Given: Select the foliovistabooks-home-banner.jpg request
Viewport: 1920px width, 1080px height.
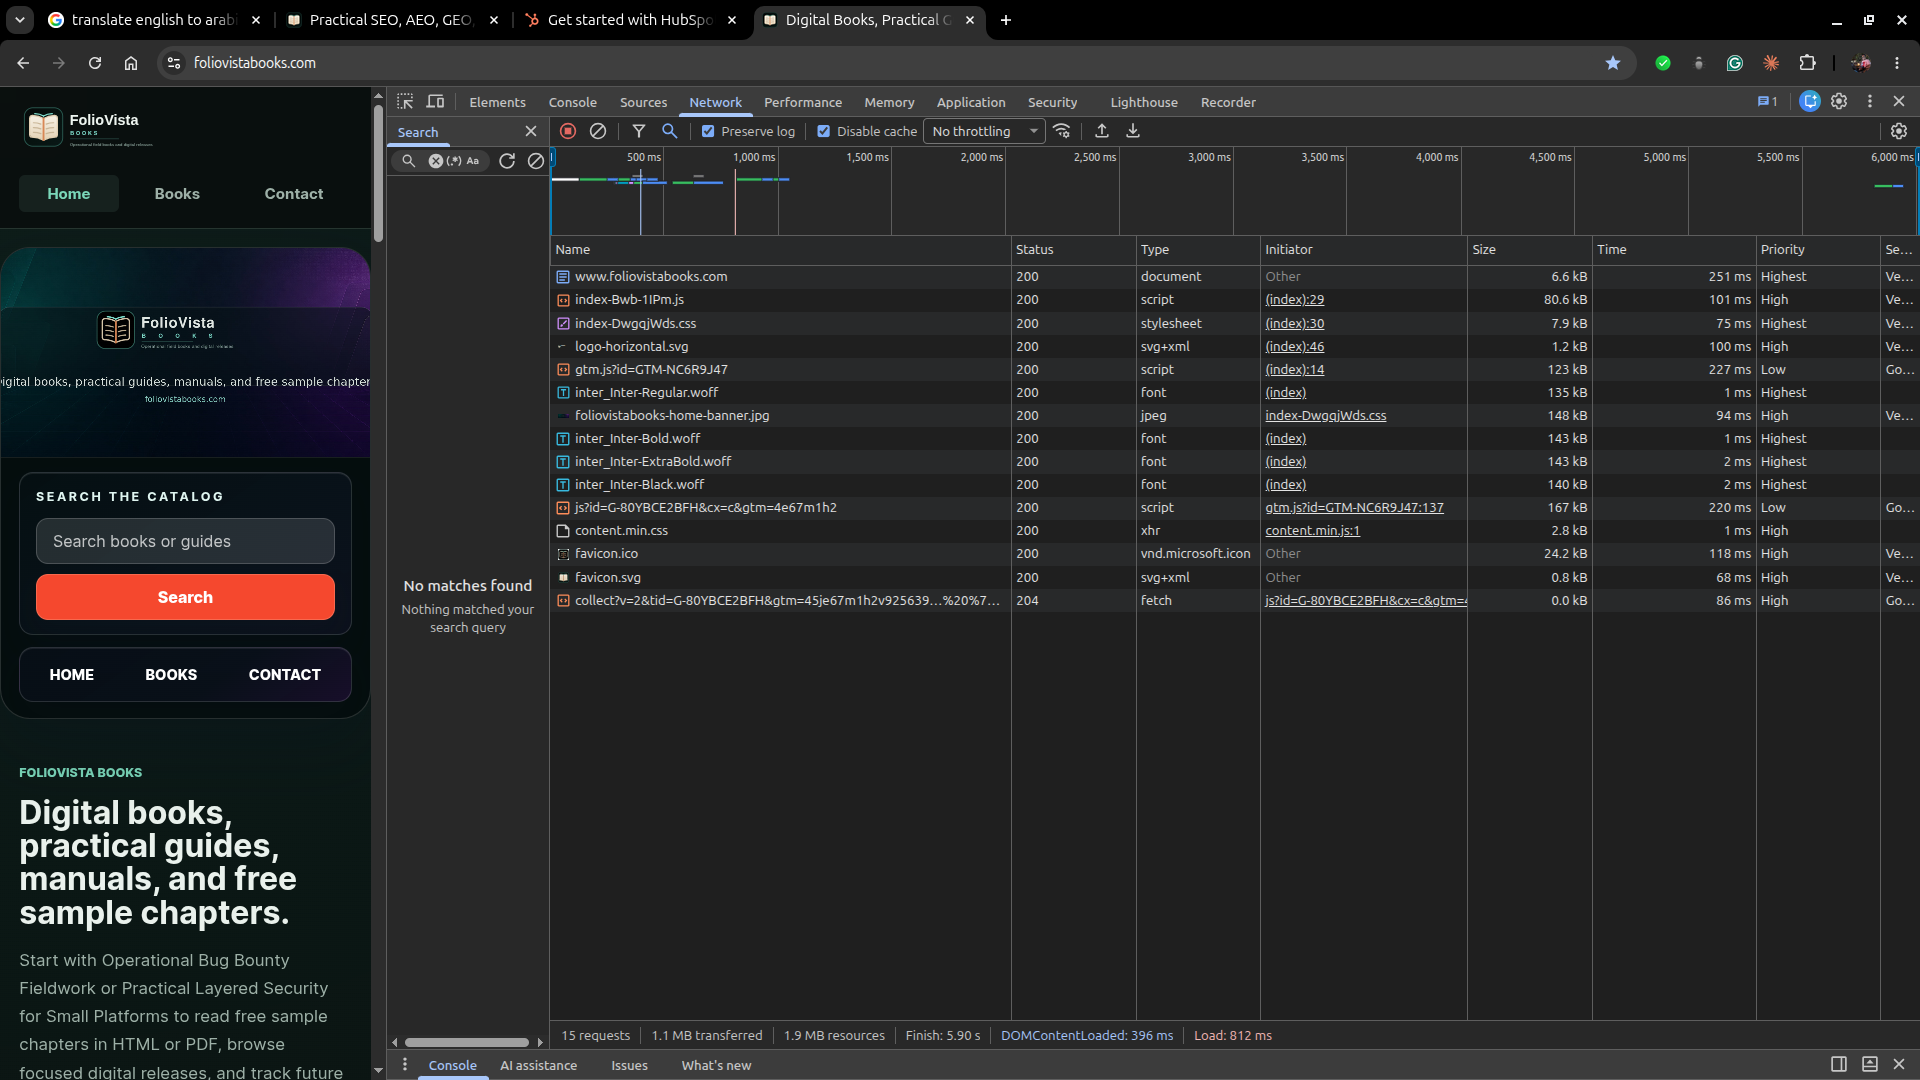Looking at the screenshot, I should pyautogui.click(x=1234, y=416).
